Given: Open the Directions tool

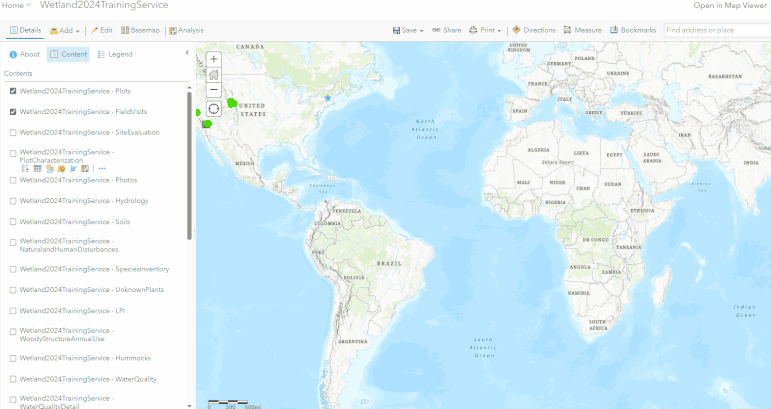Looking at the screenshot, I should point(534,30).
